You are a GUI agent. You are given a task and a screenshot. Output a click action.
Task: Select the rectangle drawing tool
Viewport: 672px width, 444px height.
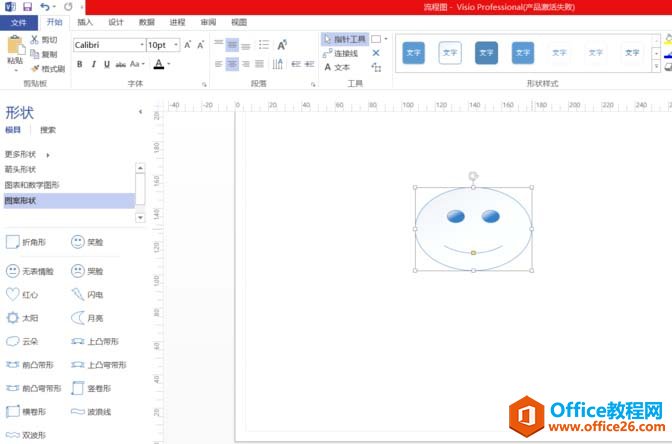(x=376, y=39)
